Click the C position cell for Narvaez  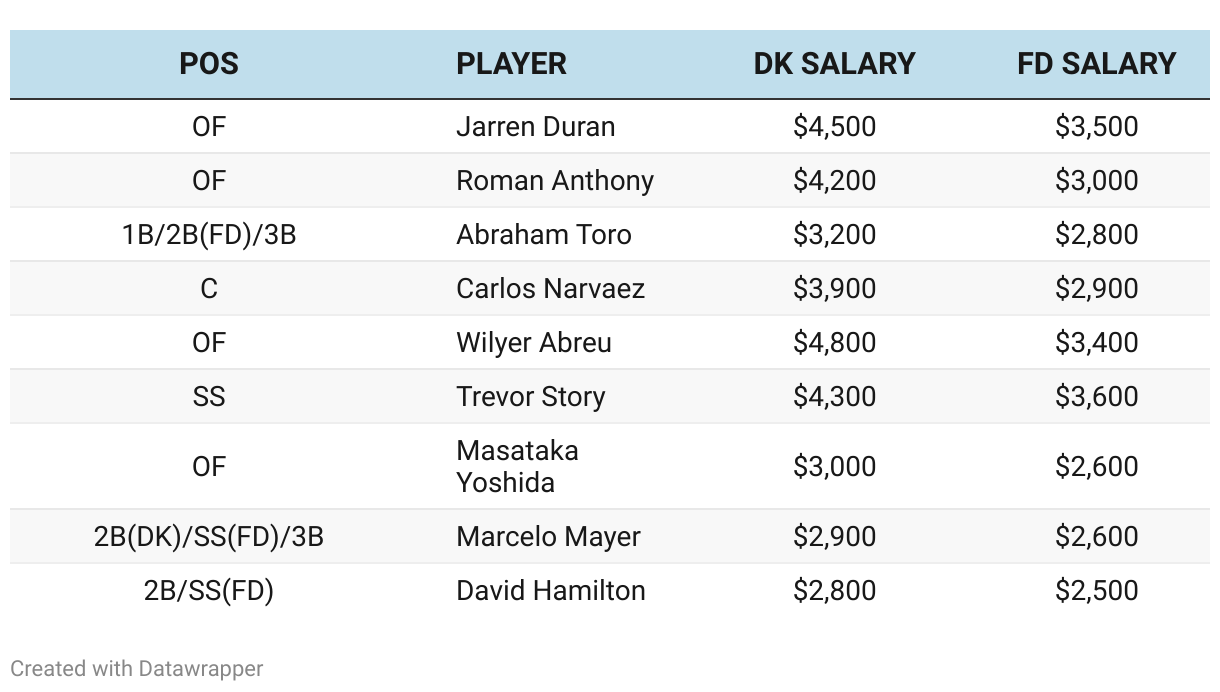[x=209, y=289]
